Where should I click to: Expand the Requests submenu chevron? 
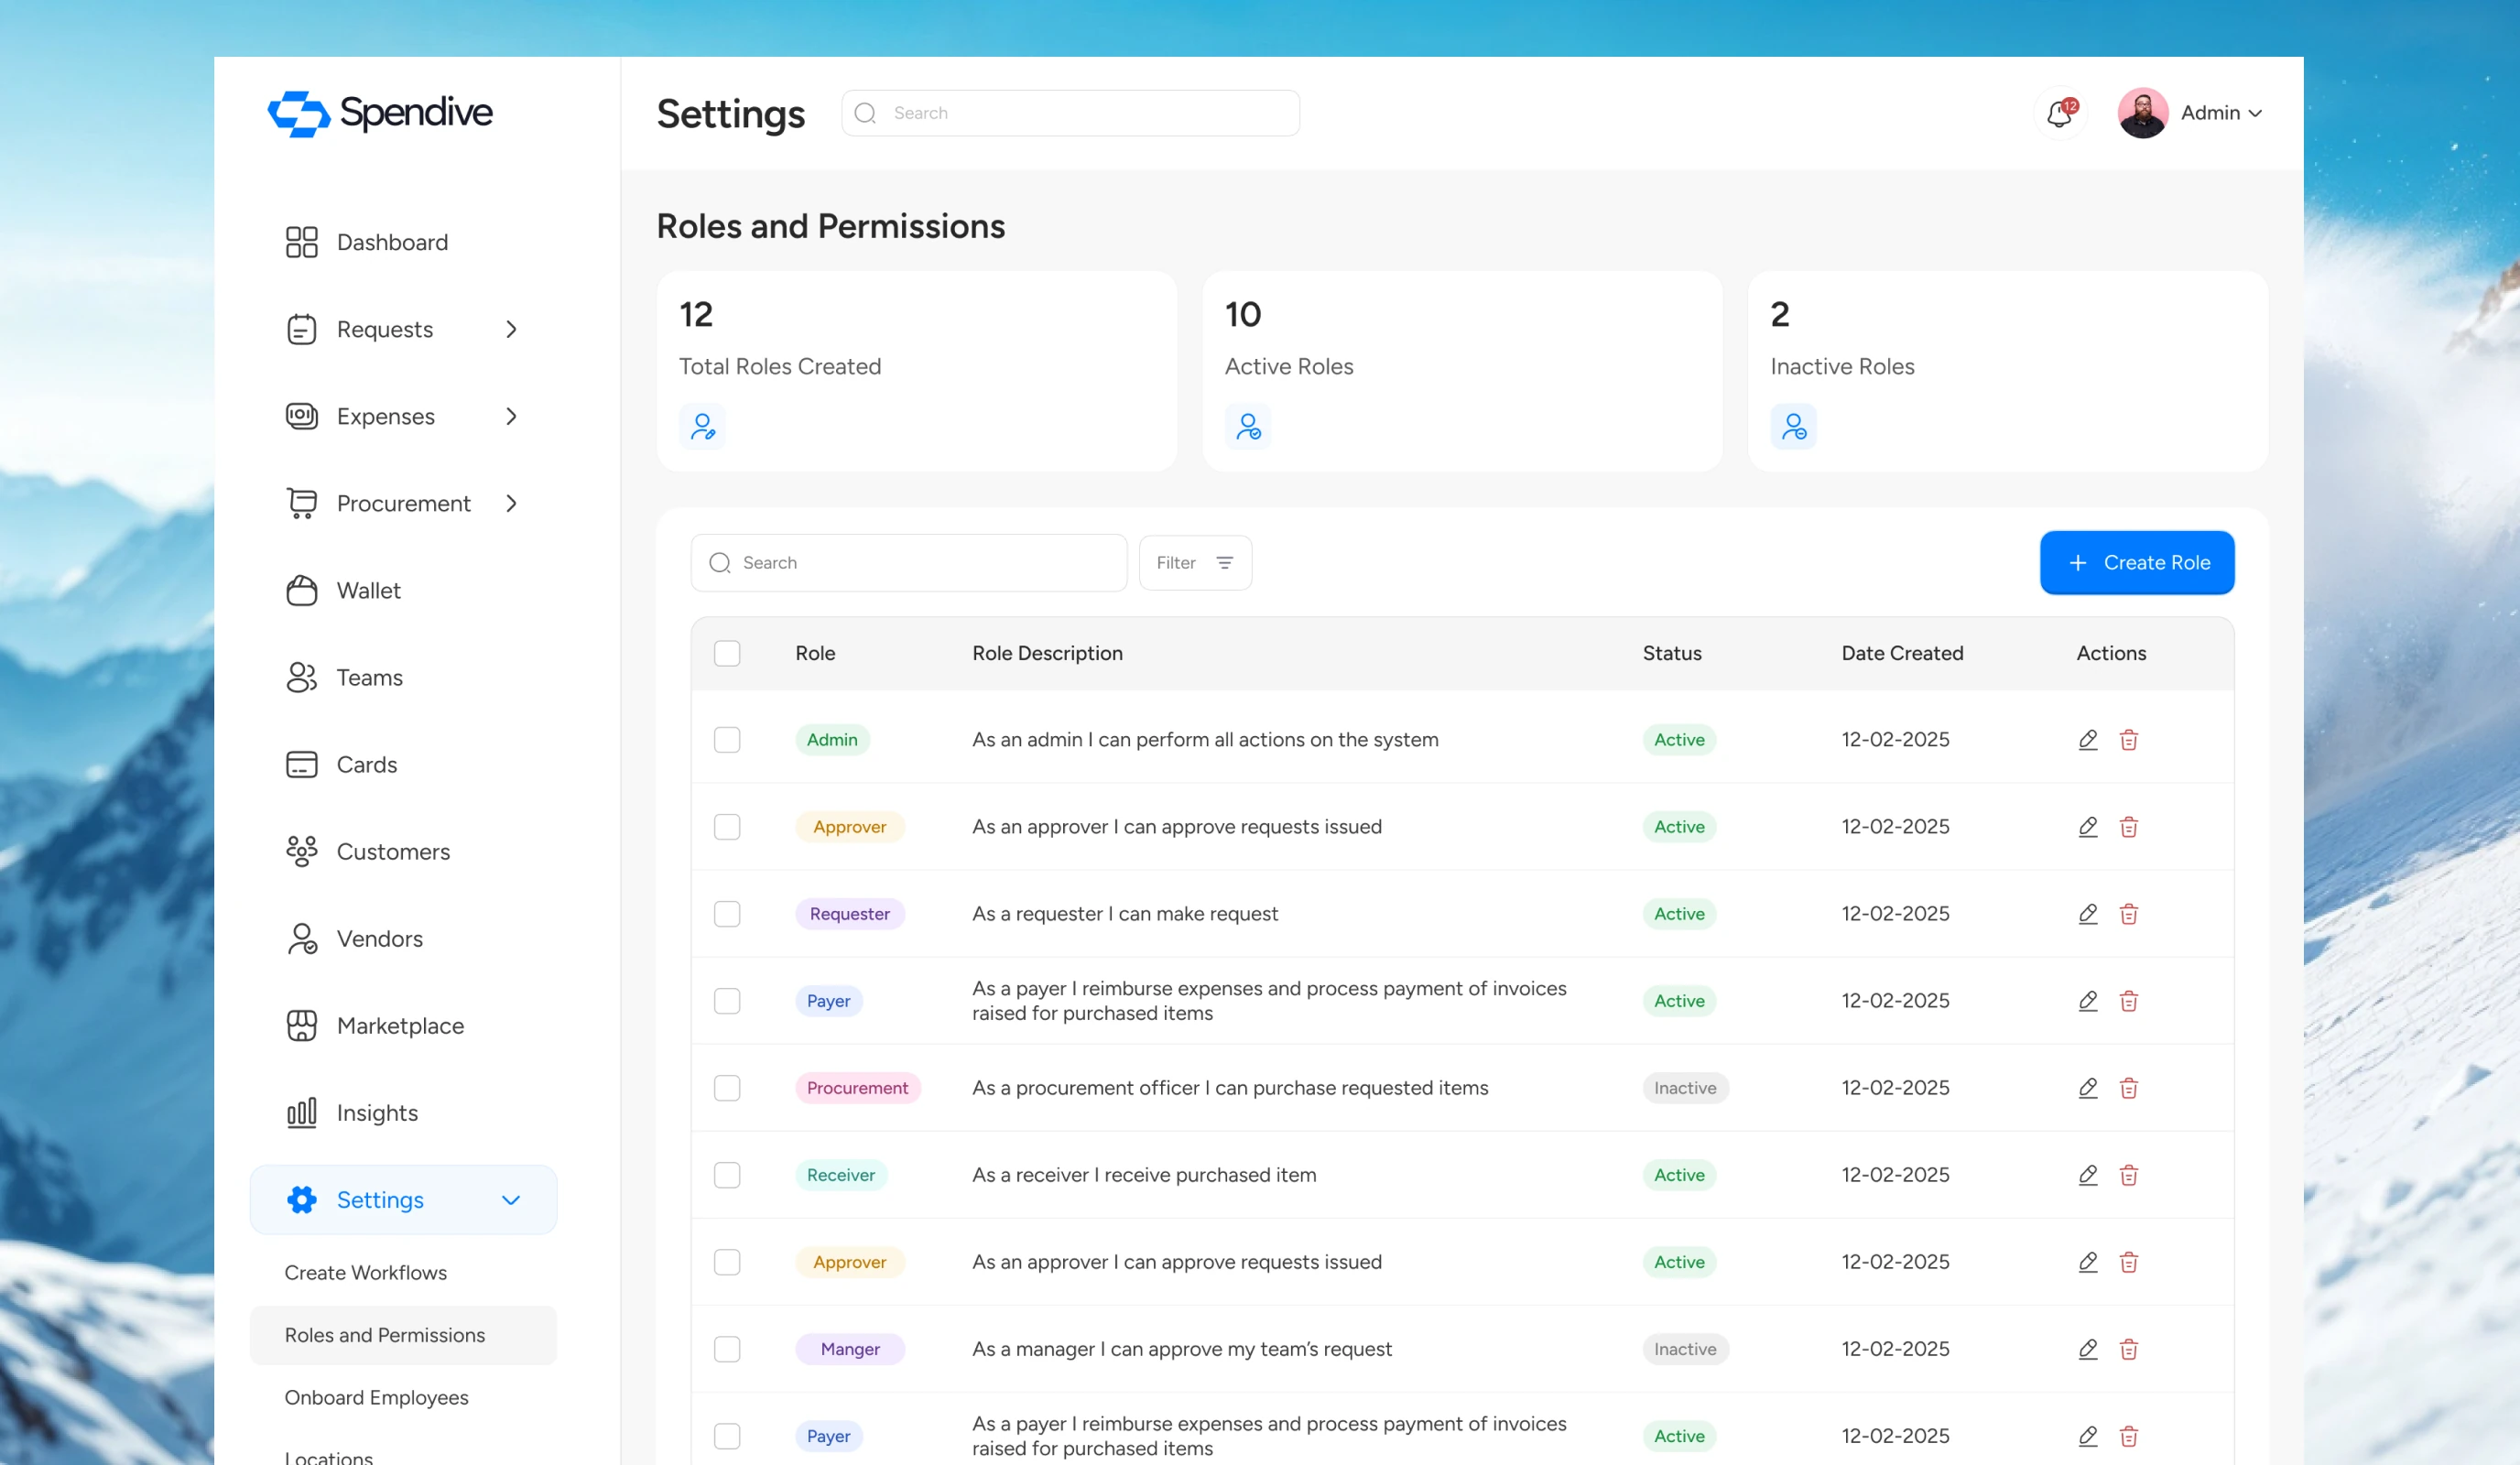[x=511, y=329]
